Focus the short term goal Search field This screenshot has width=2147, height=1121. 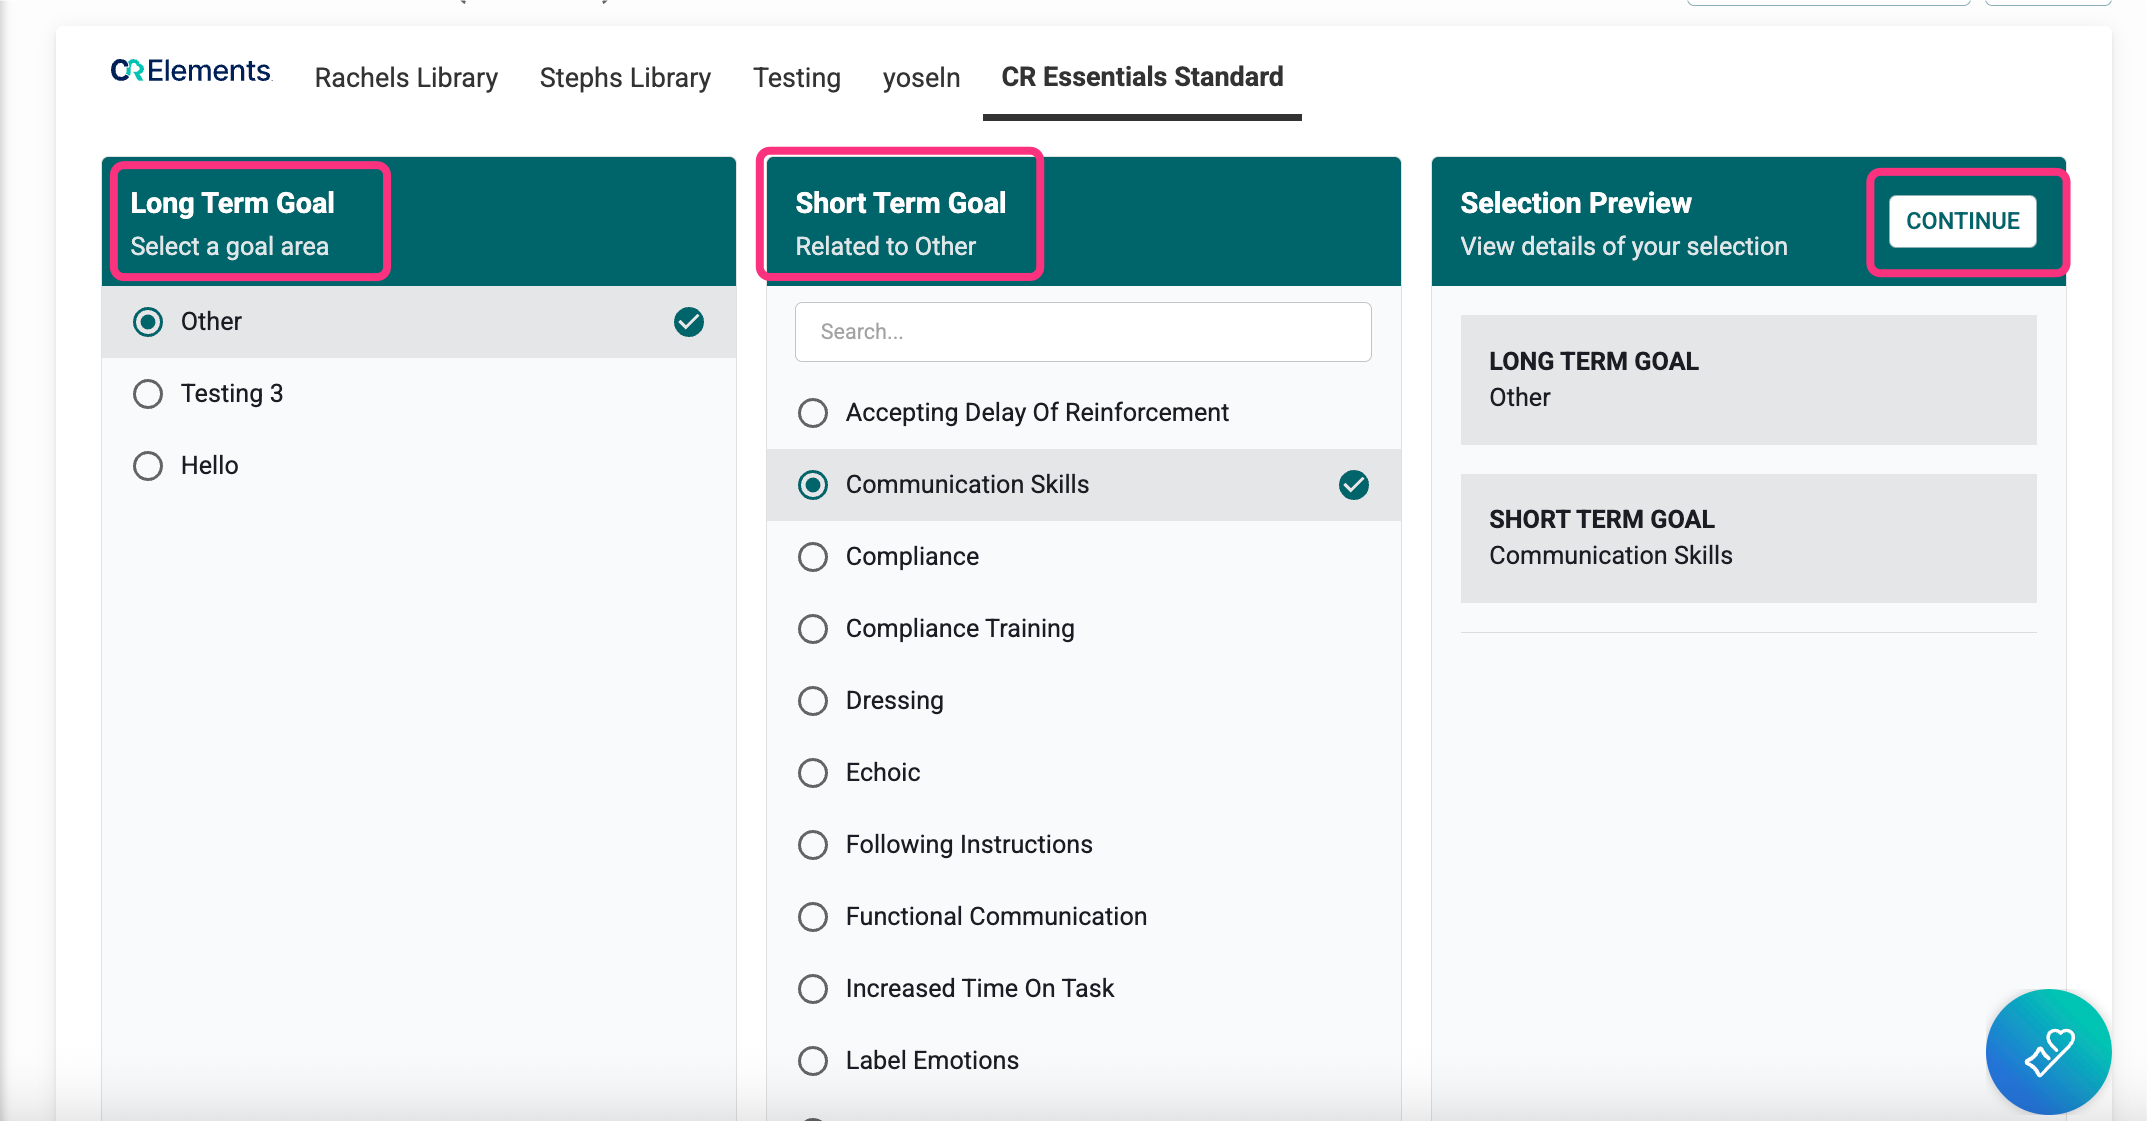1083,332
